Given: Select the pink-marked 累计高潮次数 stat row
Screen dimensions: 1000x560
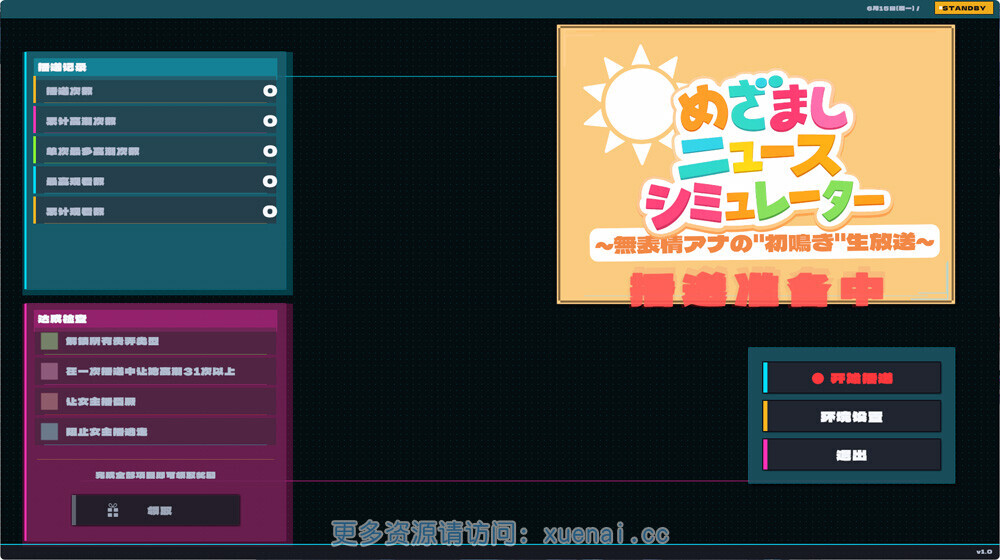Looking at the screenshot, I should pos(156,121).
